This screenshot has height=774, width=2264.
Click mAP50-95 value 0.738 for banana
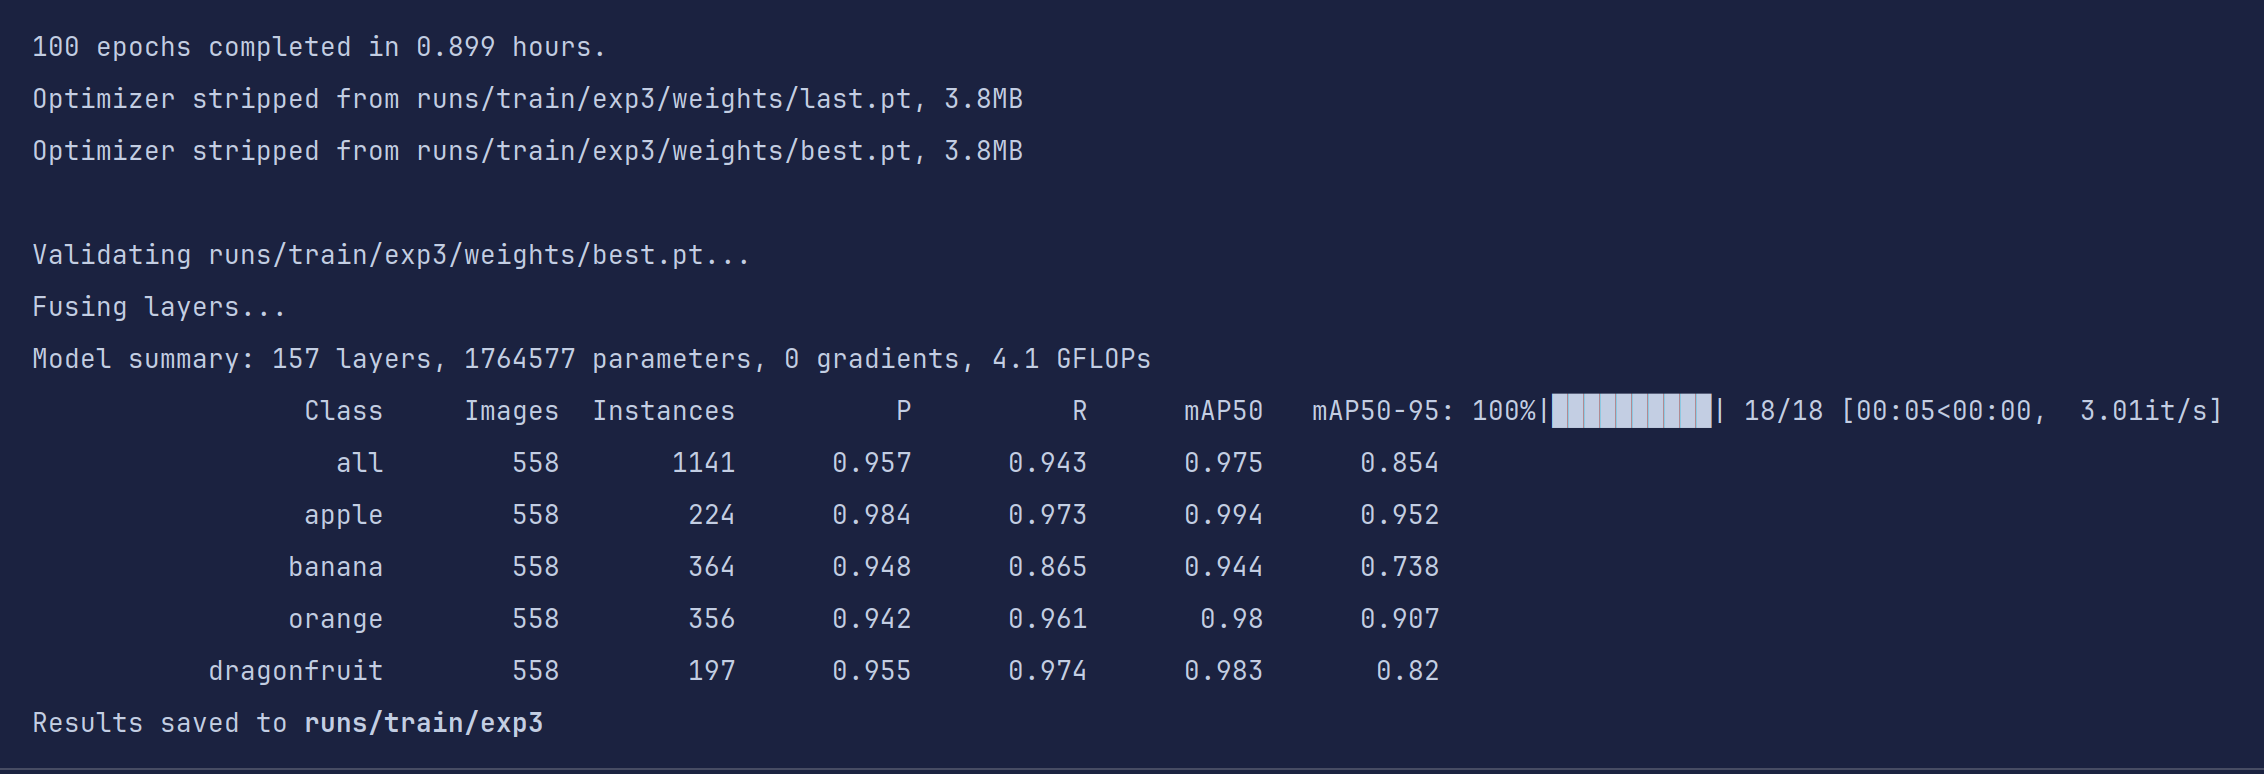pos(1399,567)
